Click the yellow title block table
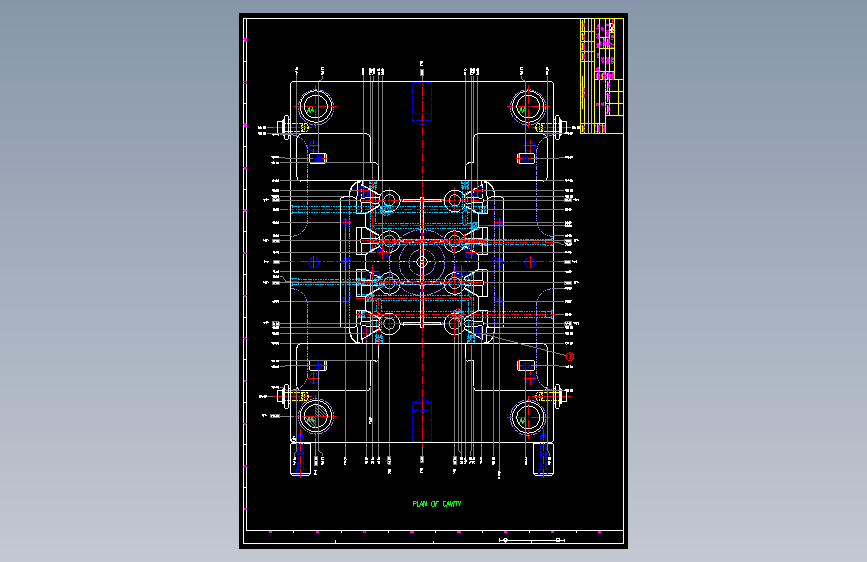The height and width of the screenshot is (562, 867). point(602,76)
